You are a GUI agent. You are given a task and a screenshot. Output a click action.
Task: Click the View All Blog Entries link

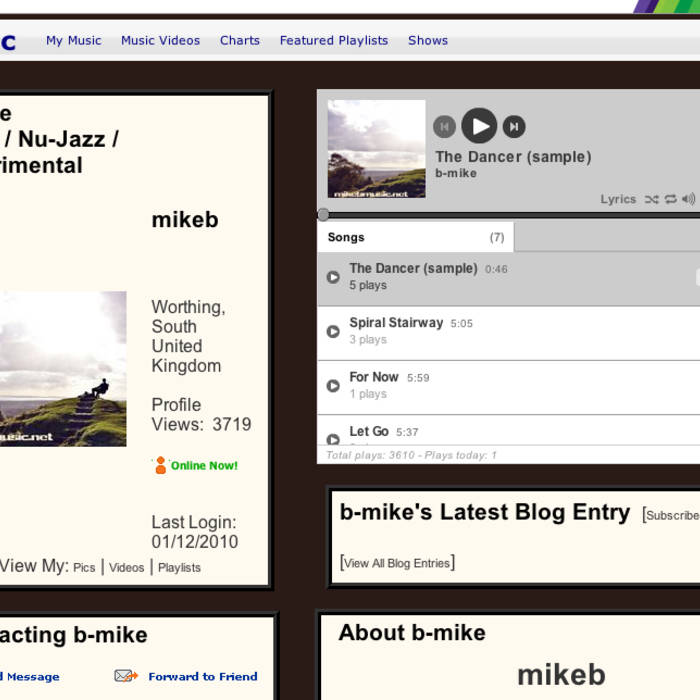(x=397, y=563)
